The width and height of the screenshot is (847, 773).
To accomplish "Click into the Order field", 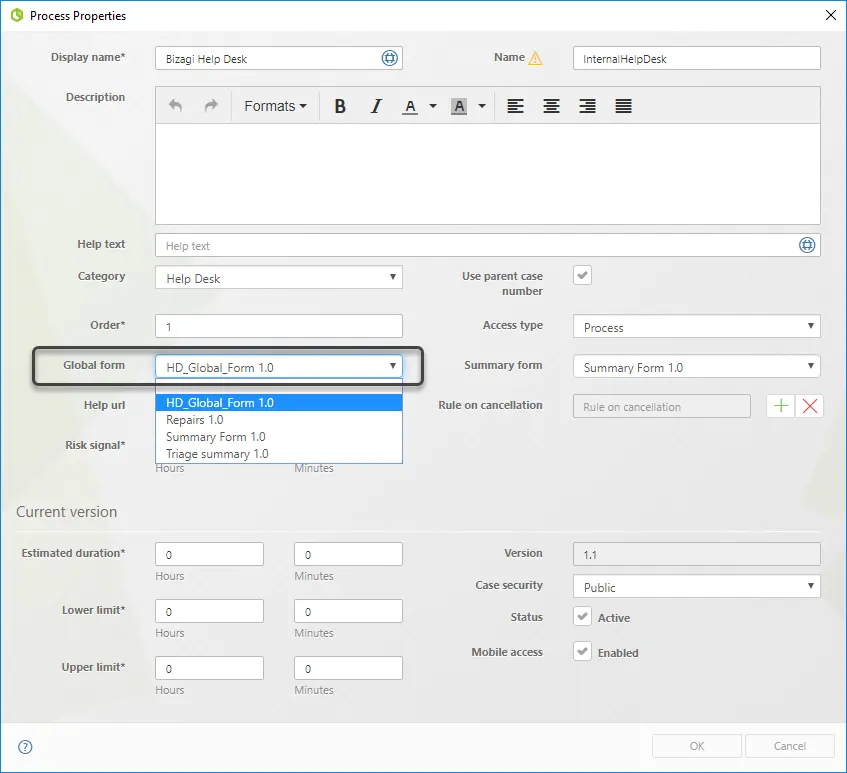I will (x=279, y=326).
